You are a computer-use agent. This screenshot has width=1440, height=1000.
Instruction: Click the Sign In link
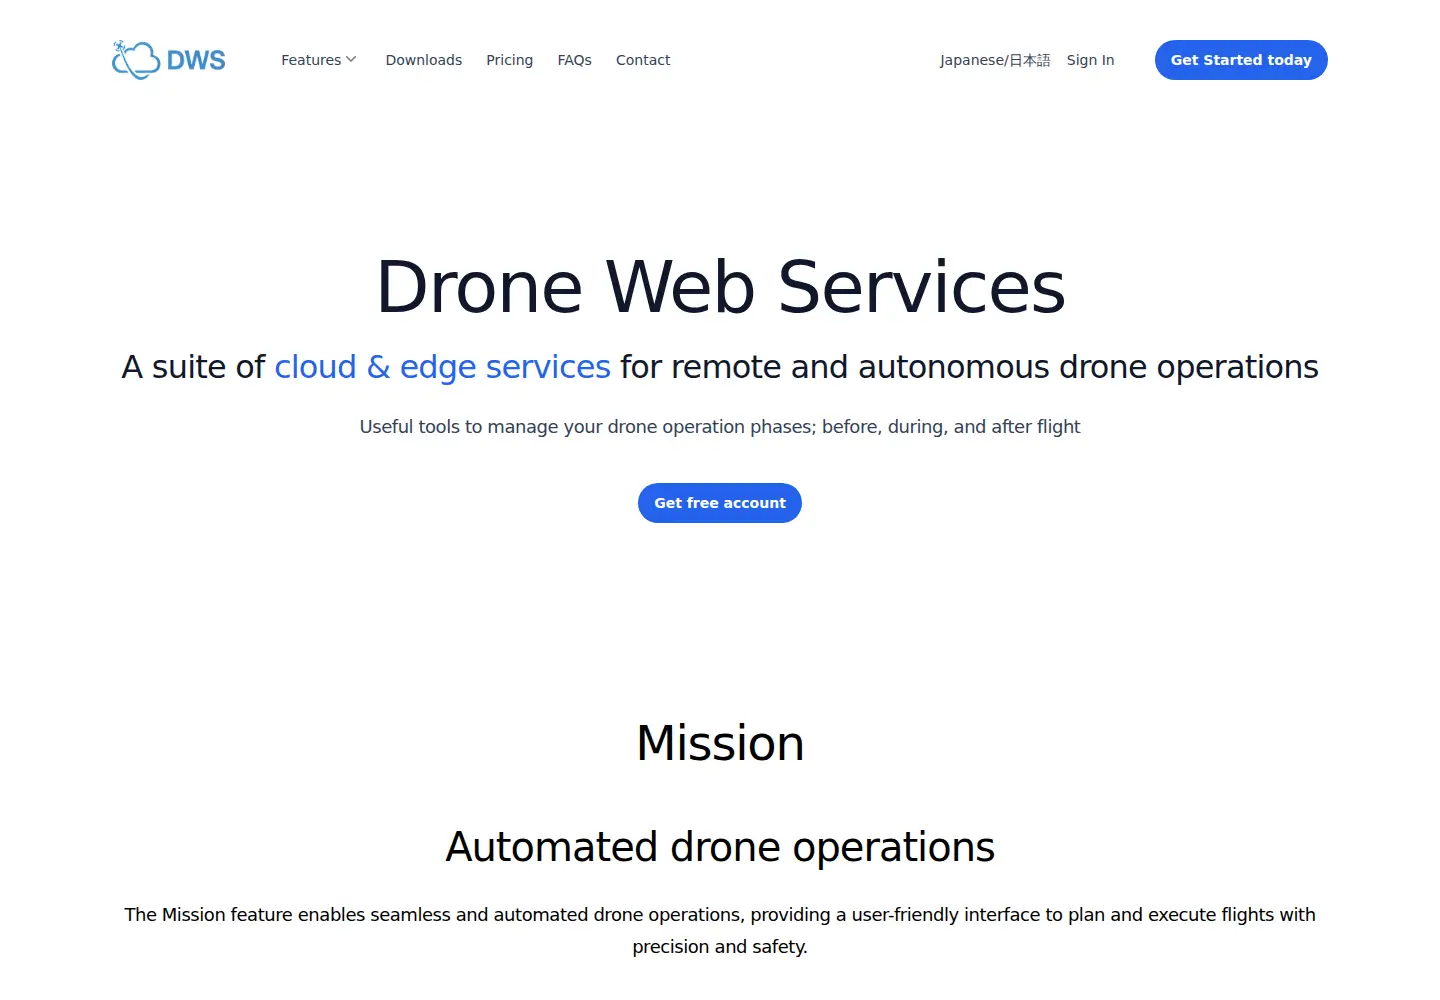tap(1090, 60)
